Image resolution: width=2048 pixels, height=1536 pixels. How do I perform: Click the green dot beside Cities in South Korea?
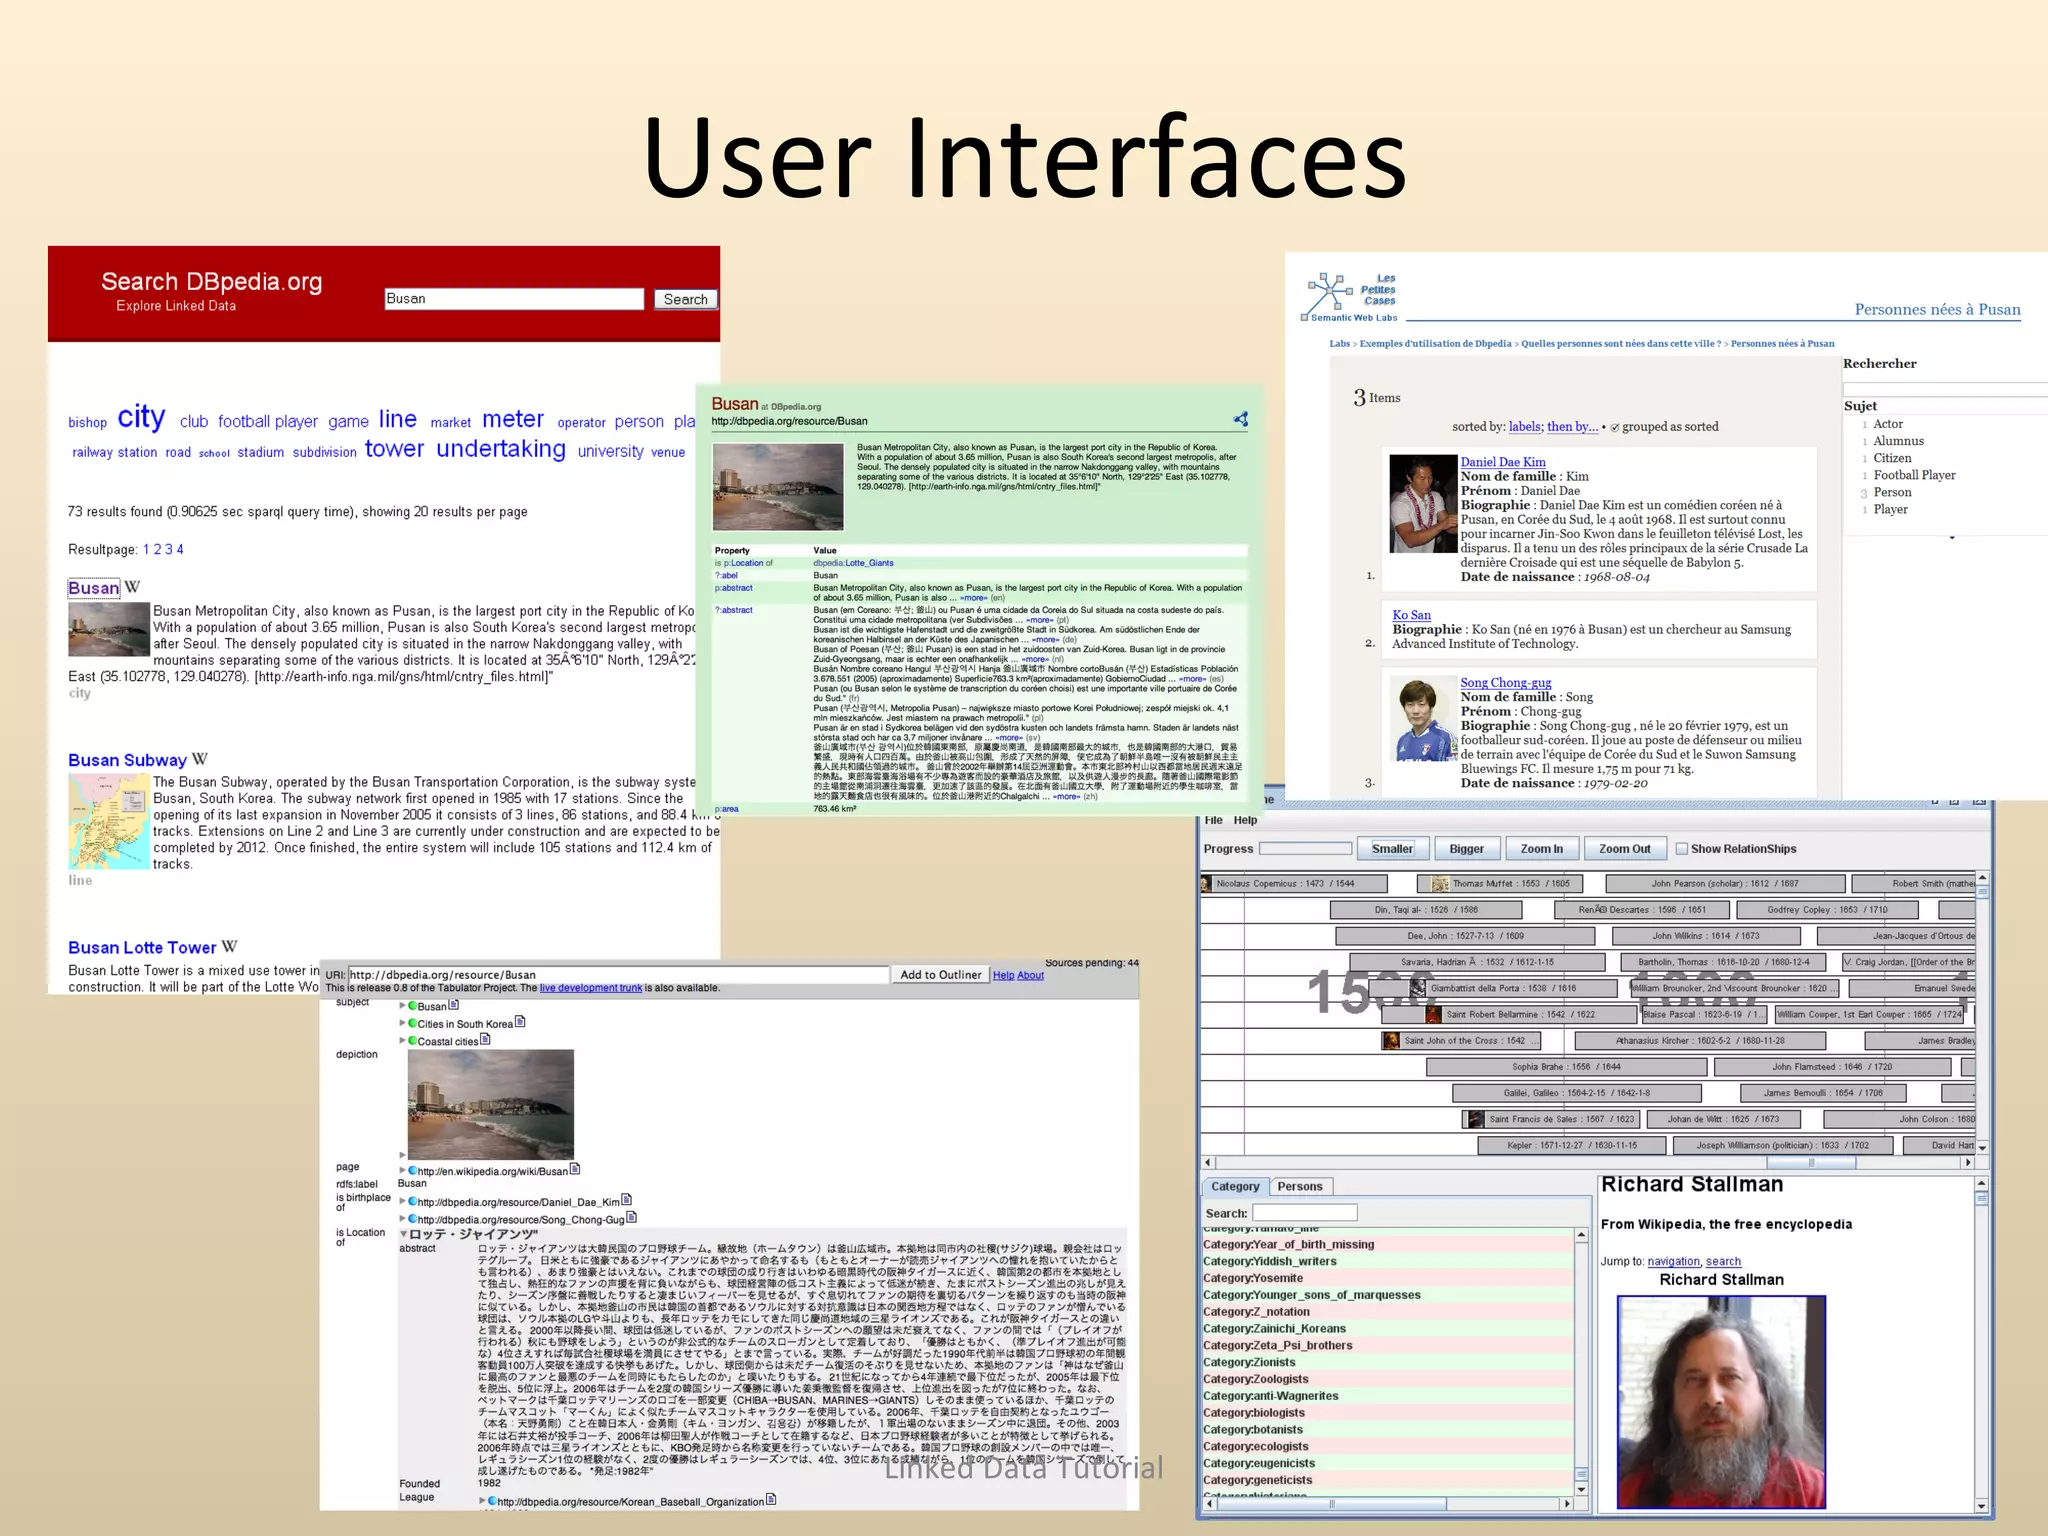[x=412, y=1023]
